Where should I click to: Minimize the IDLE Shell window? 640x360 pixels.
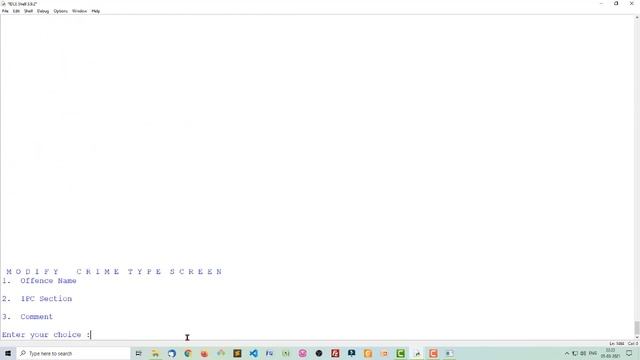601,4
